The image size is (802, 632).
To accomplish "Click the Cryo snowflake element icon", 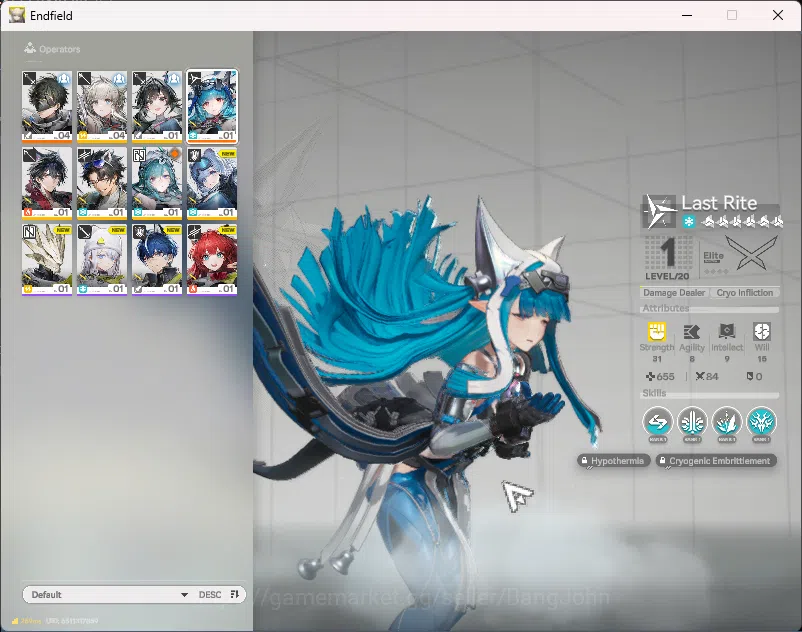I will tap(689, 221).
